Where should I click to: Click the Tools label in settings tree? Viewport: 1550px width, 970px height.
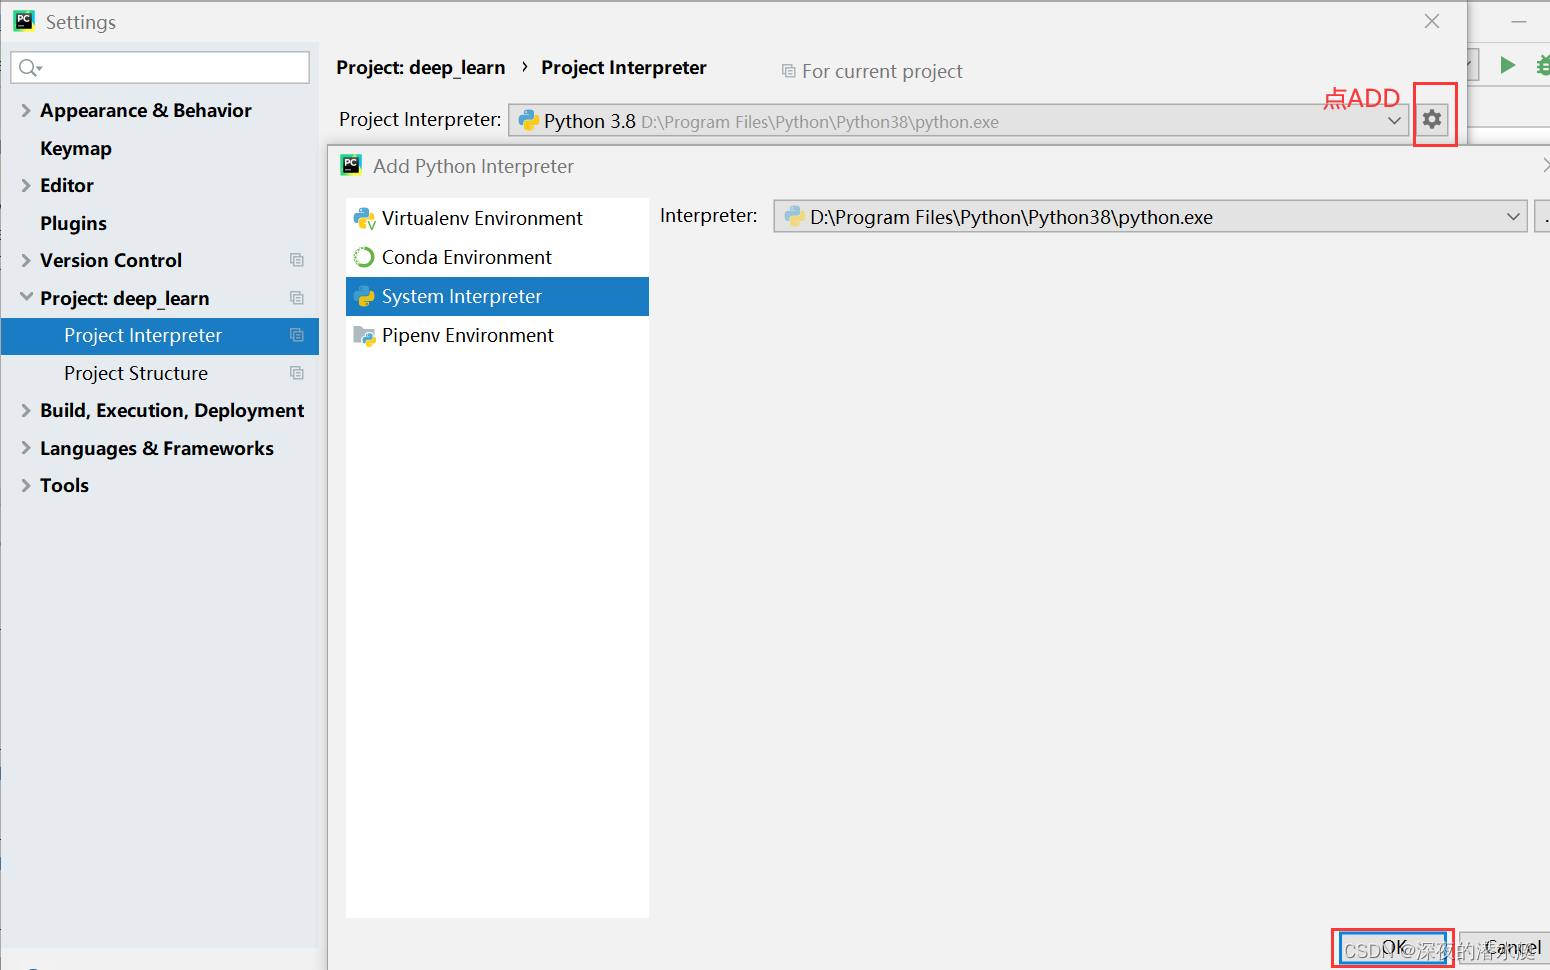click(64, 485)
